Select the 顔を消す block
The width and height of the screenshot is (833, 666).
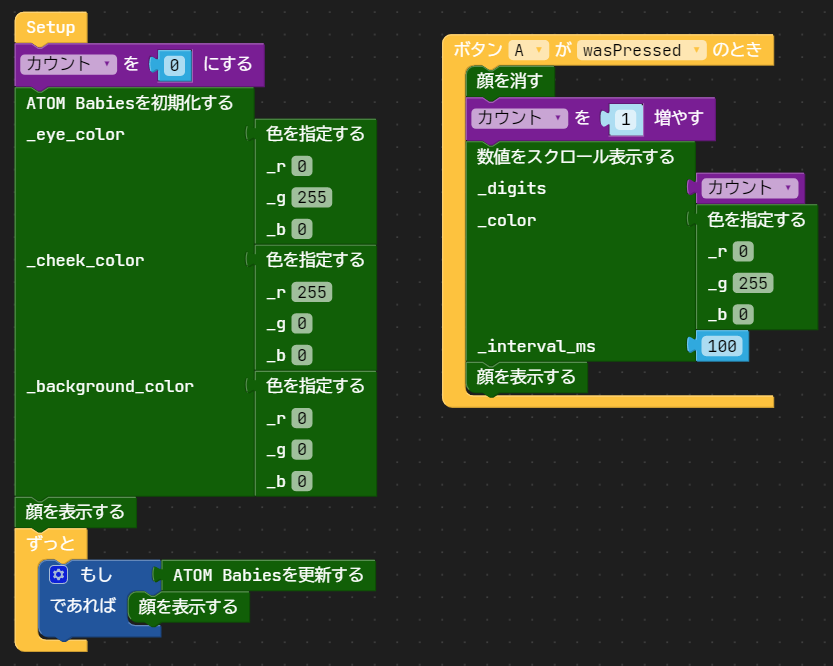point(510,81)
